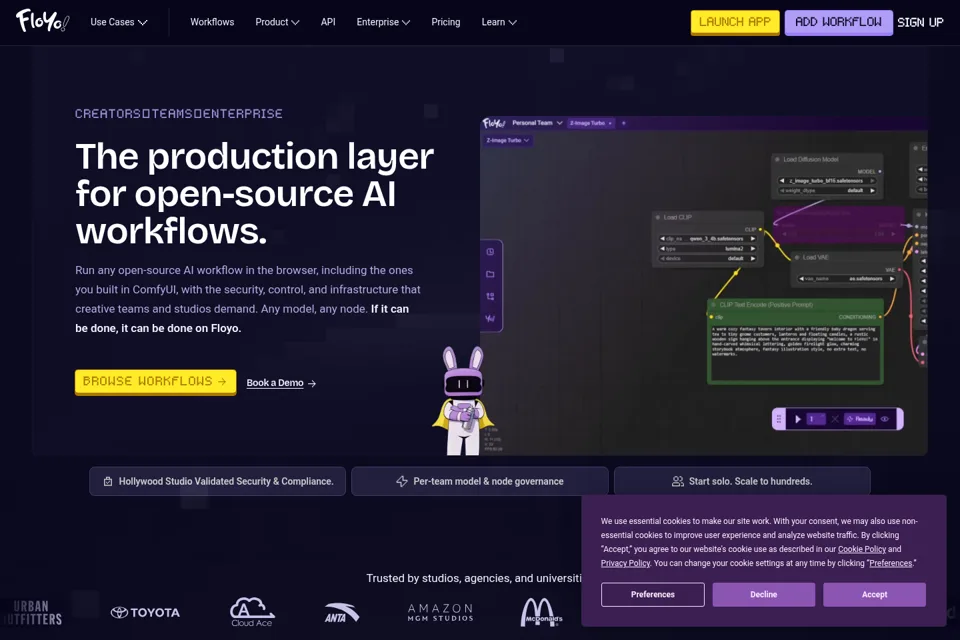Select the positive prompt text box
This screenshot has width=960, height=640.
[795, 352]
